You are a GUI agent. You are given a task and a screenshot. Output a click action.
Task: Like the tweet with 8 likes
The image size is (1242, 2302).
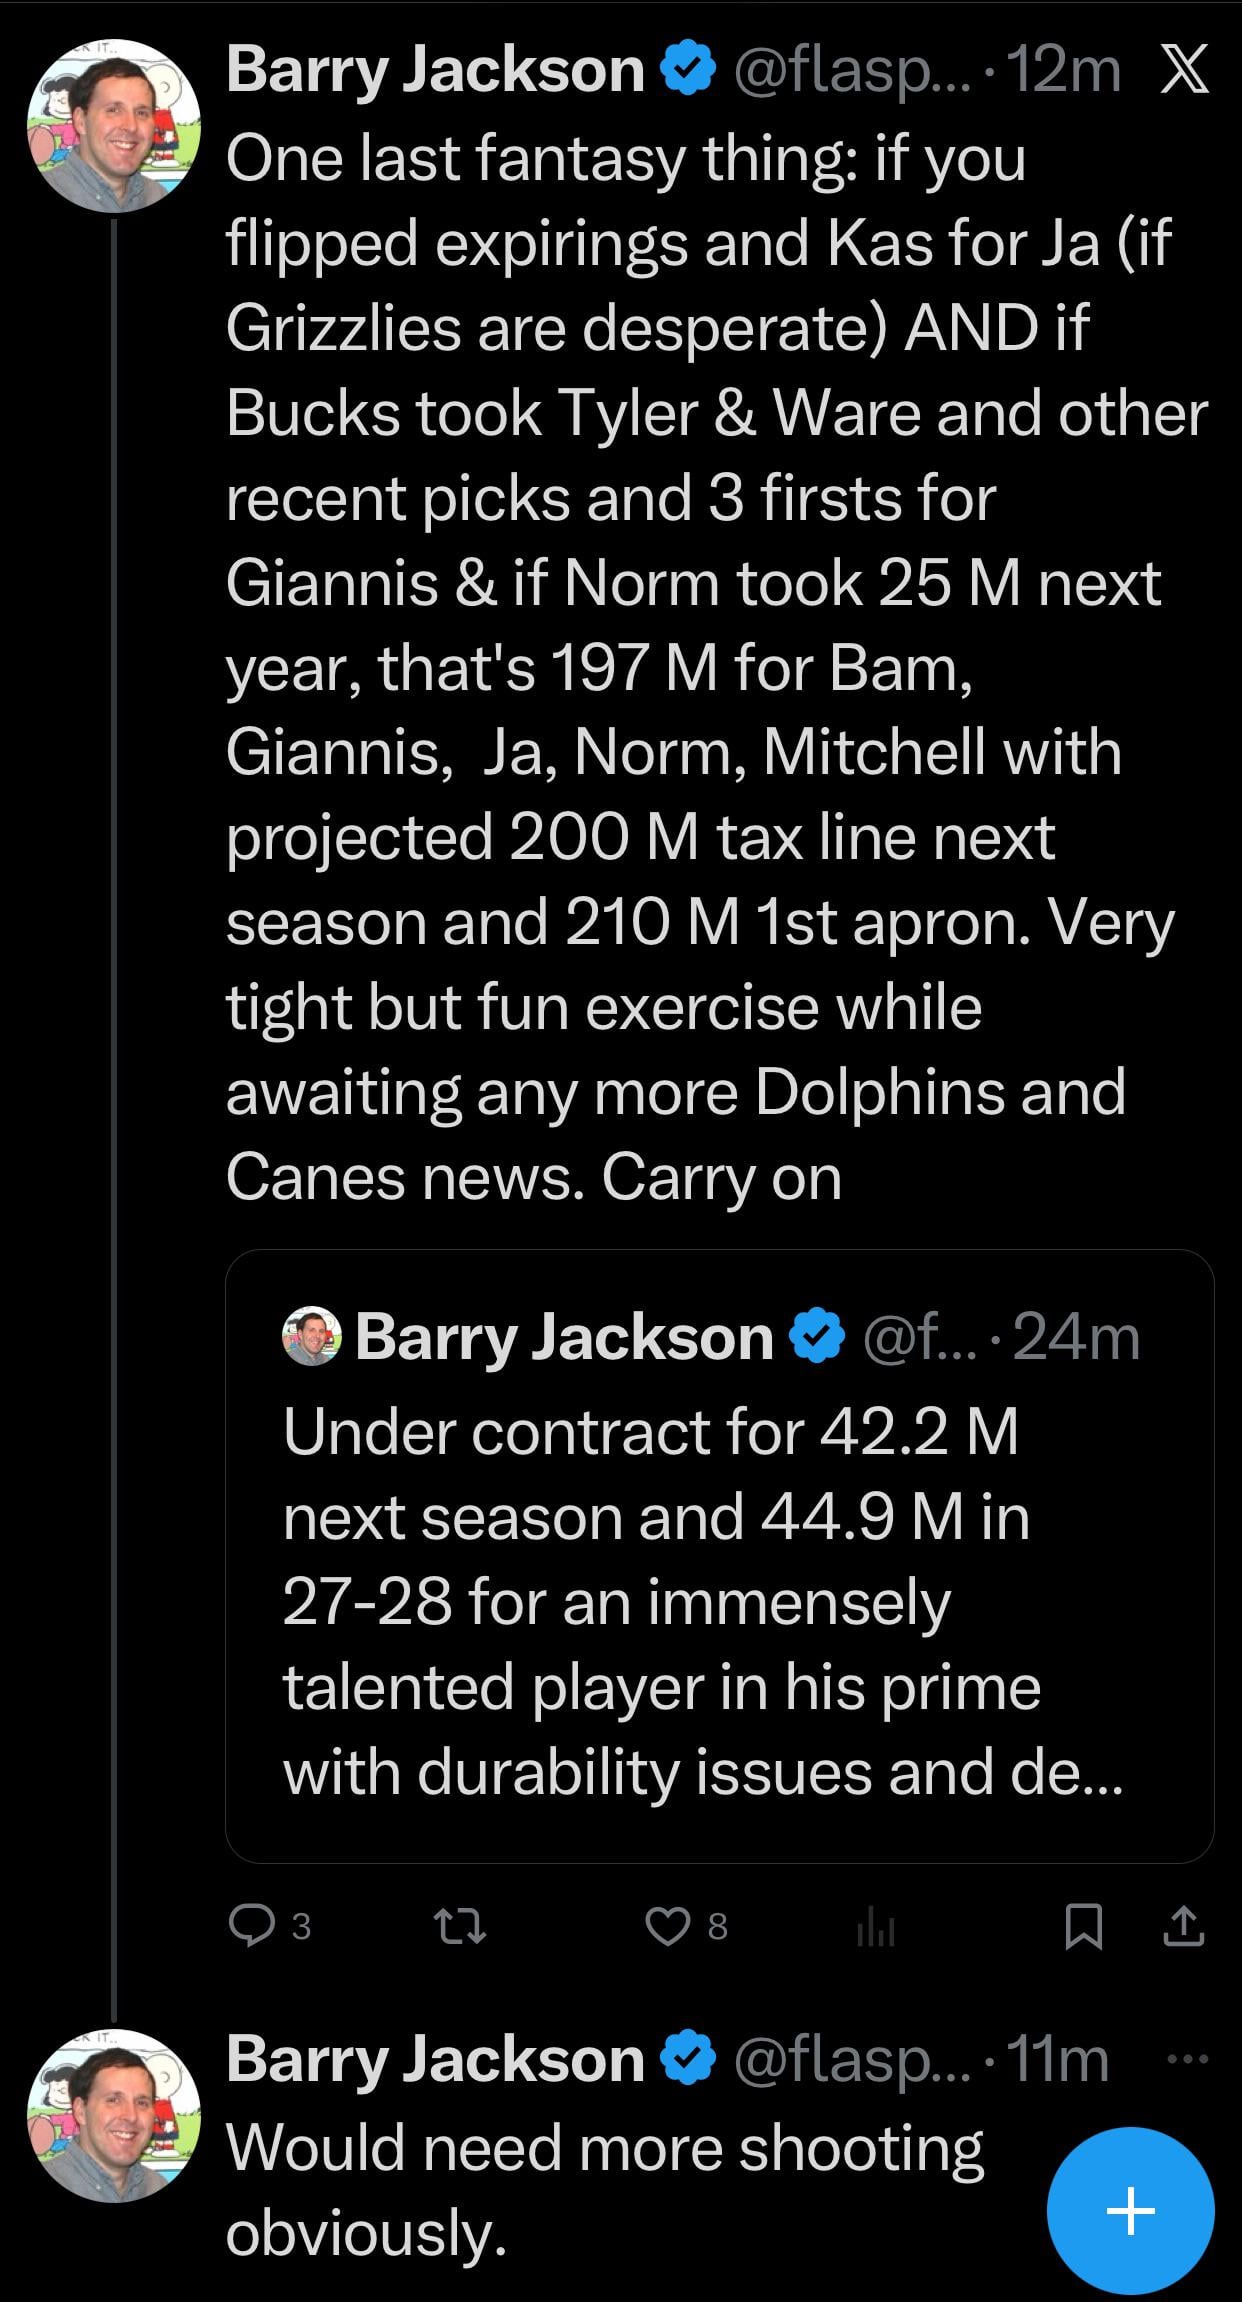tap(668, 1925)
